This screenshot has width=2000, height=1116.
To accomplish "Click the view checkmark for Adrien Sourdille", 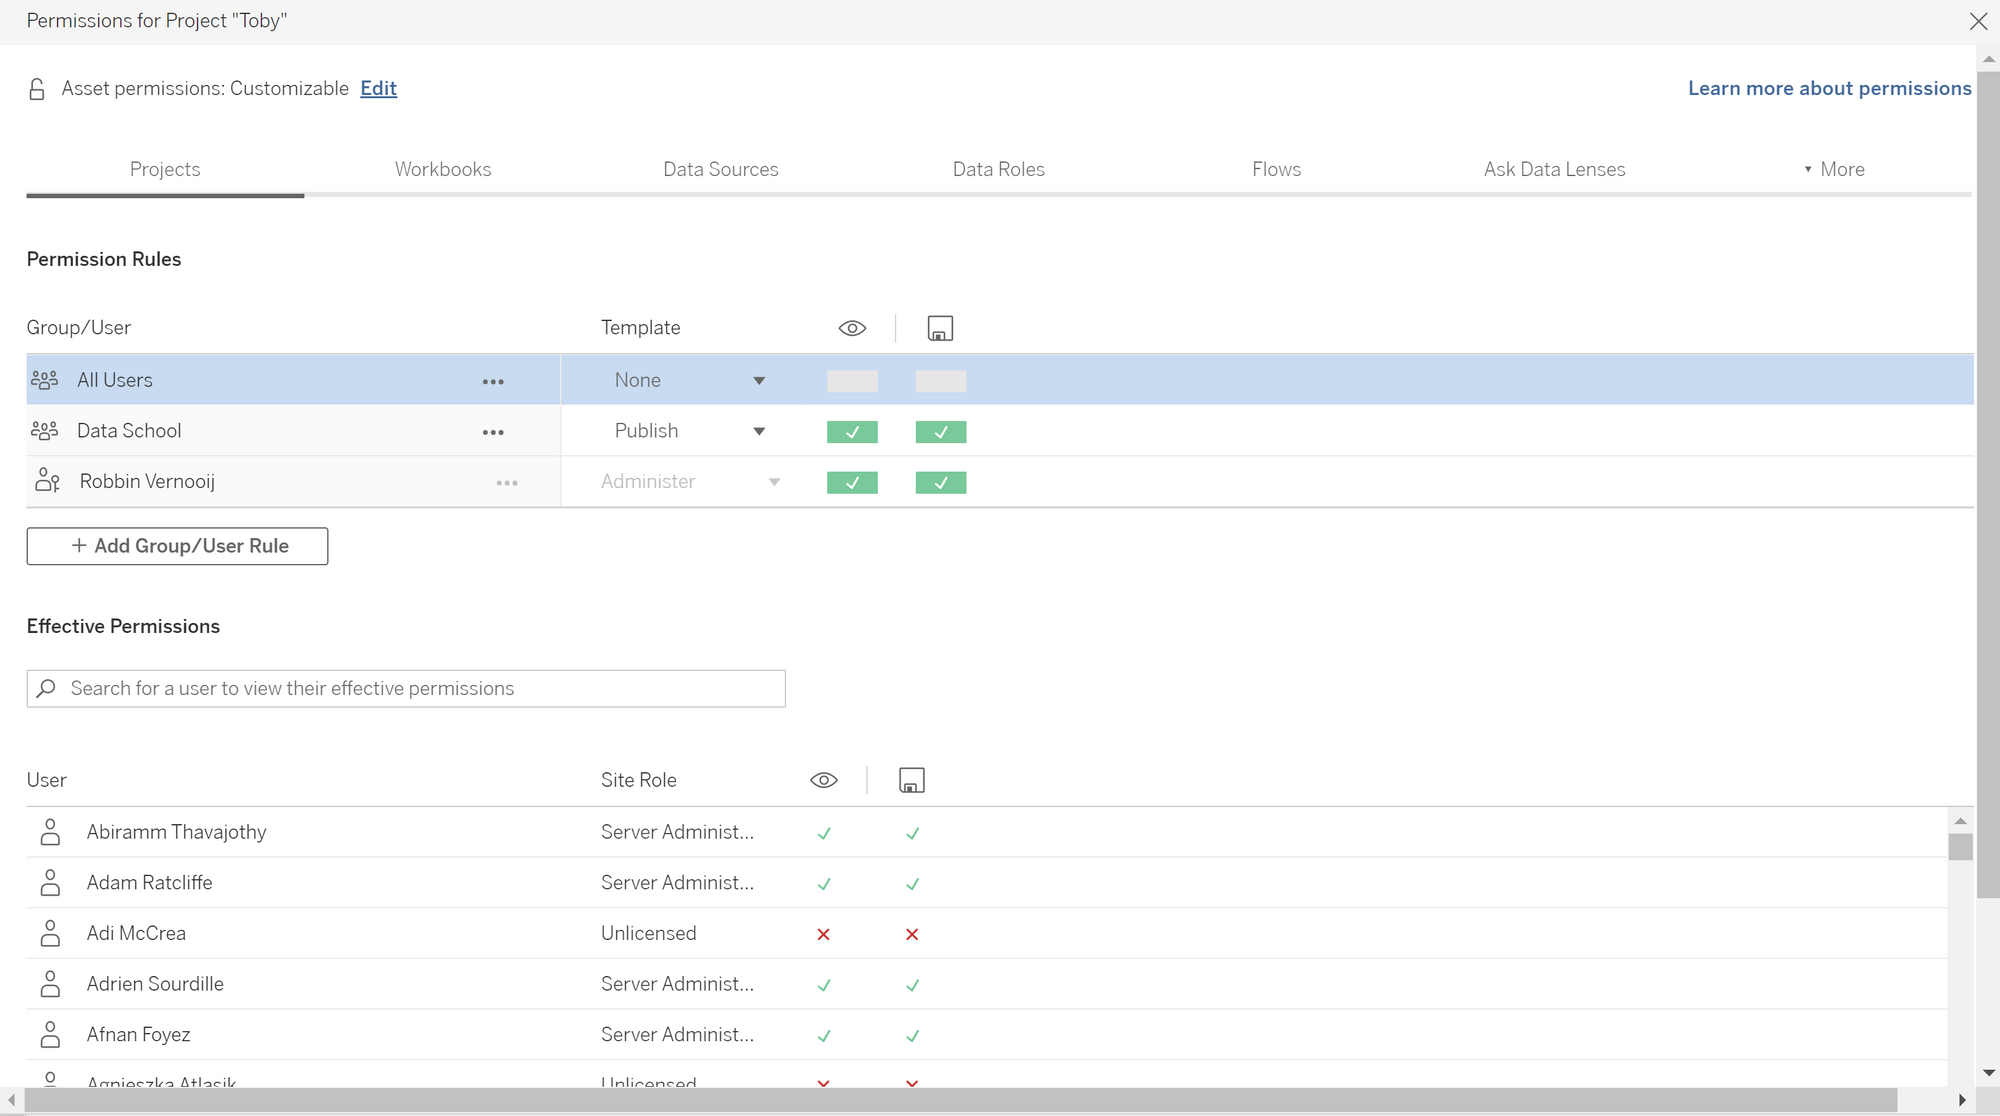I will point(824,985).
